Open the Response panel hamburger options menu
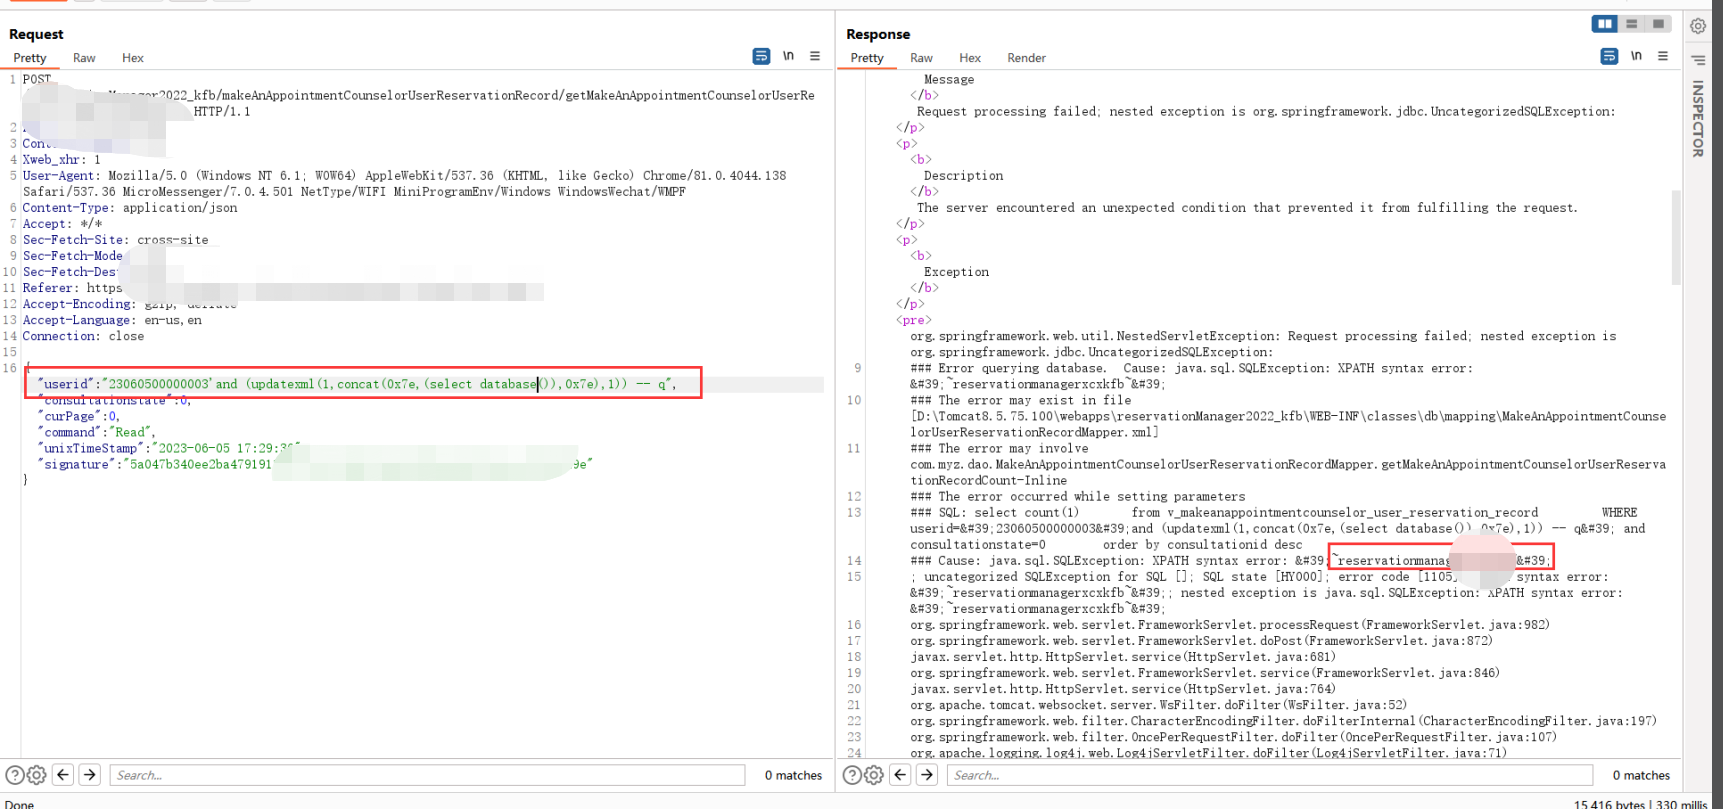Screen dimensions: 1723x809 1663,56
